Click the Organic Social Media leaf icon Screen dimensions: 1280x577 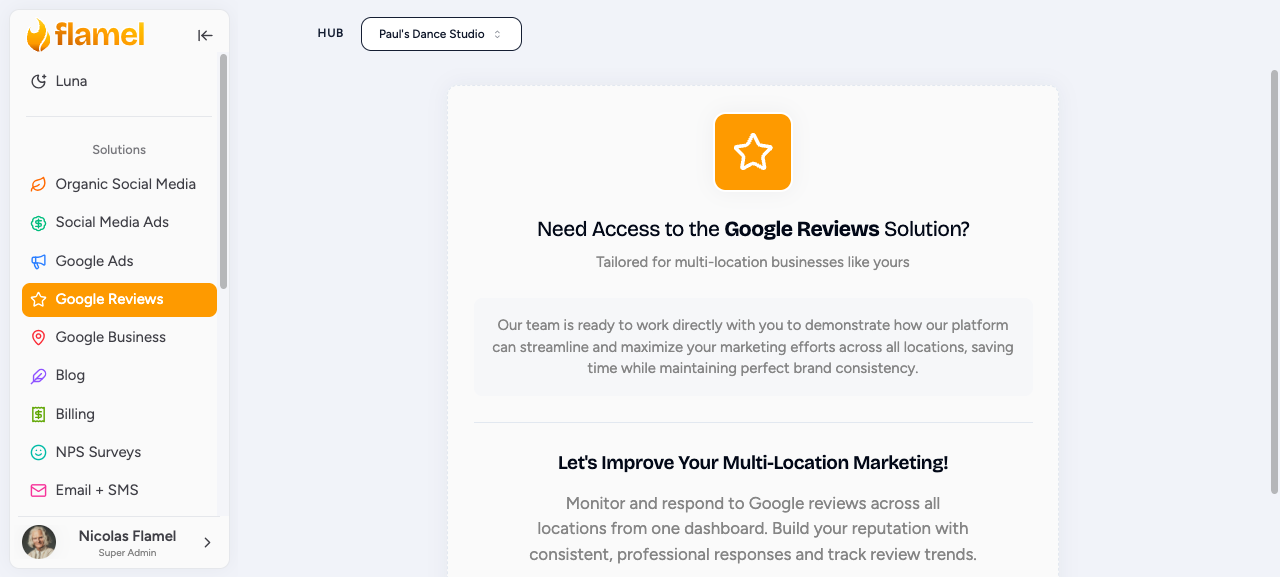(39, 184)
